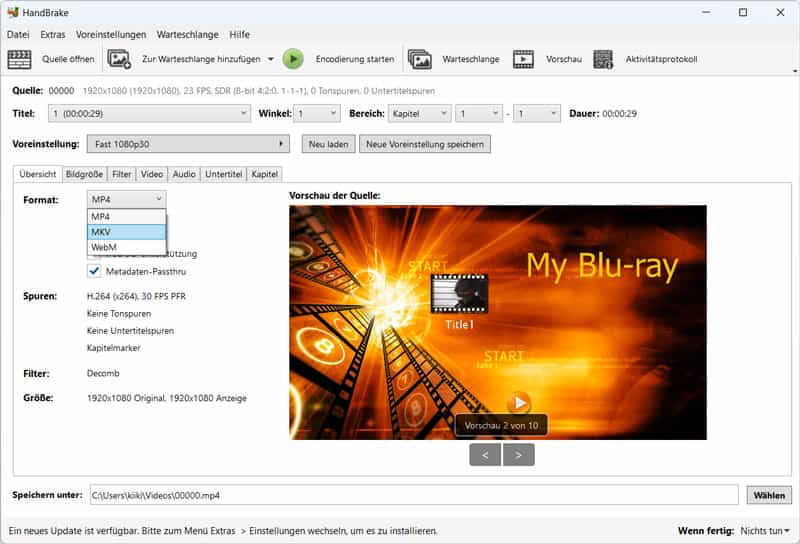Image resolution: width=800 pixels, height=544 pixels.
Task: Show previous preview with the left arrow button
Action: (x=485, y=454)
